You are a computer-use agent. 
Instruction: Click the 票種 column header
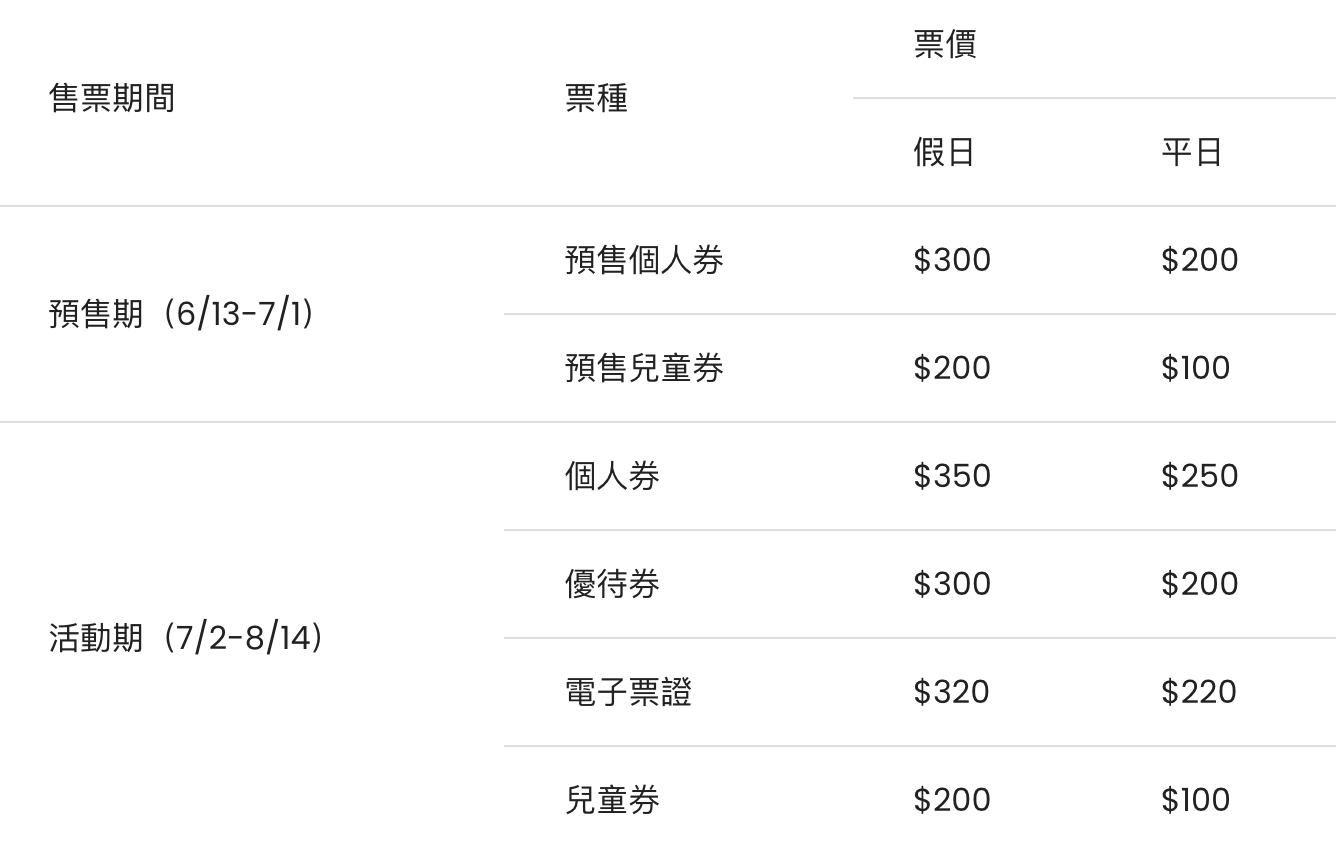tap(596, 98)
